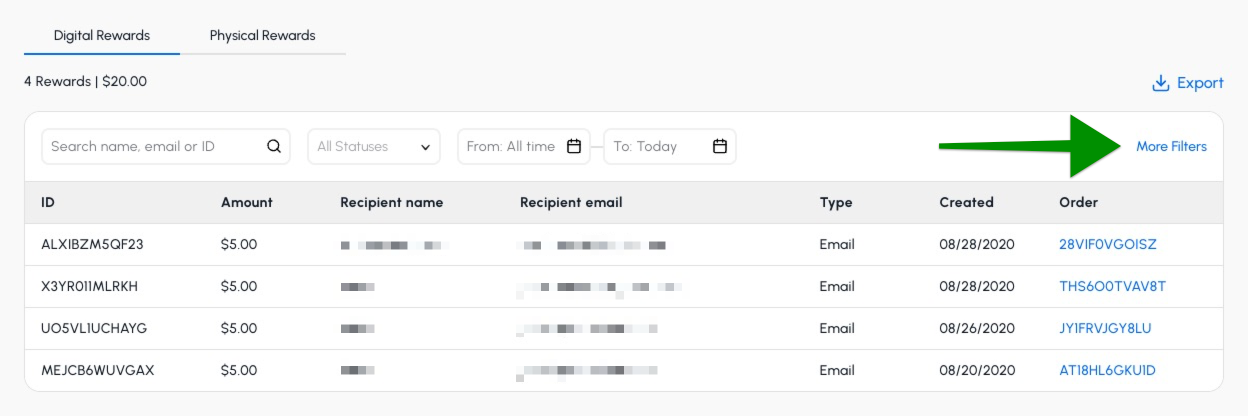Click the Export button
The width and height of the screenshot is (1248, 416).
pos(1188,83)
